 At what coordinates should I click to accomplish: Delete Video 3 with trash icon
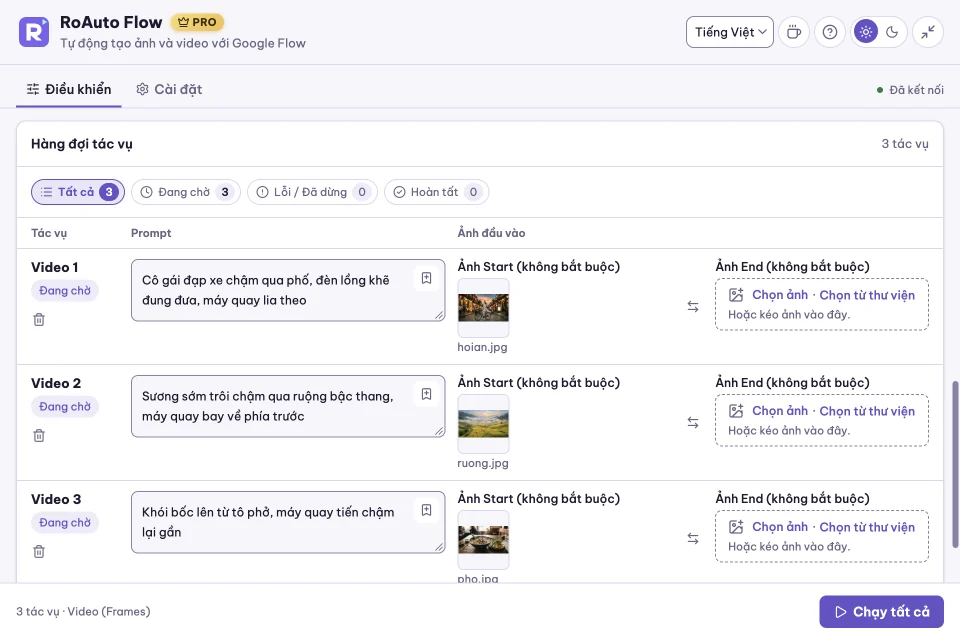tap(39, 551)
